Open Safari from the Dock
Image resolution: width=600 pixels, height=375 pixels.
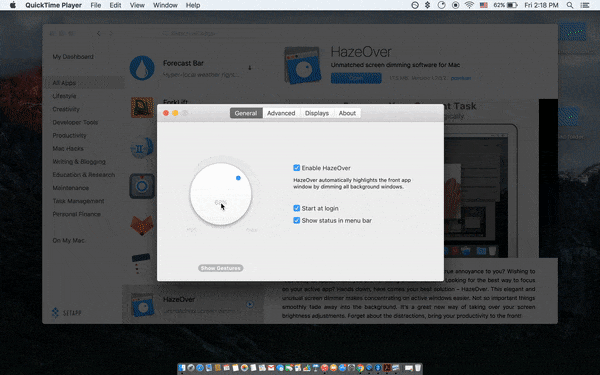tap(200, 368)
